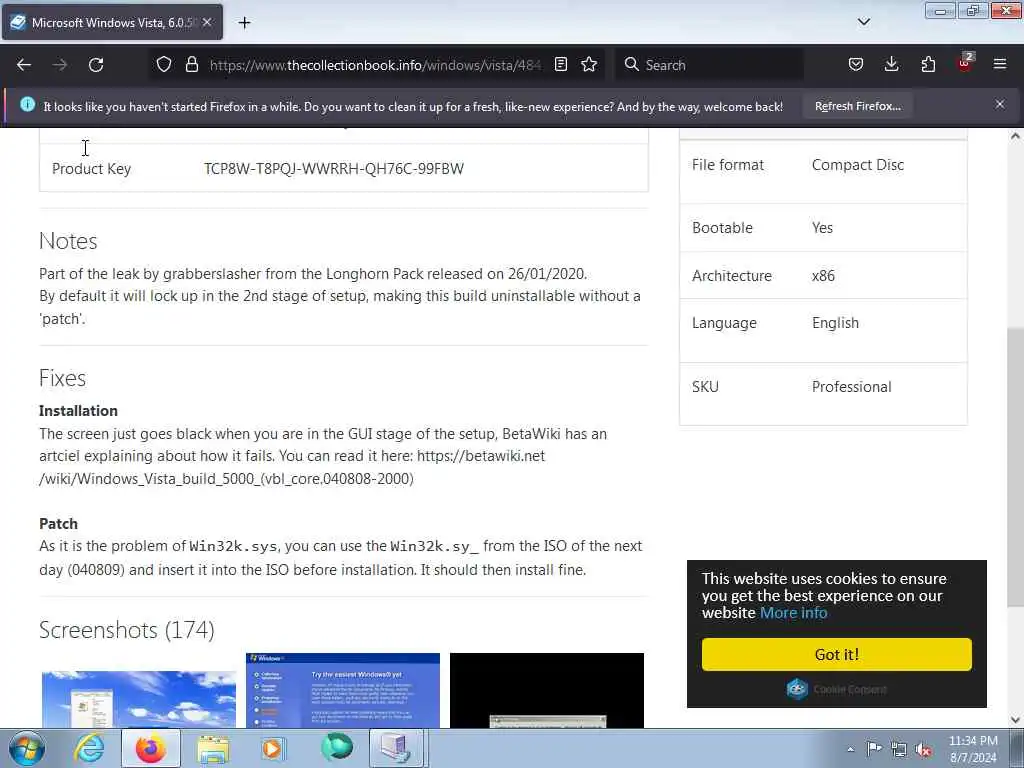Viewport: 1024px width, 768px height.
Task: Open the Windows Start orb
Action: pos(26,748)
